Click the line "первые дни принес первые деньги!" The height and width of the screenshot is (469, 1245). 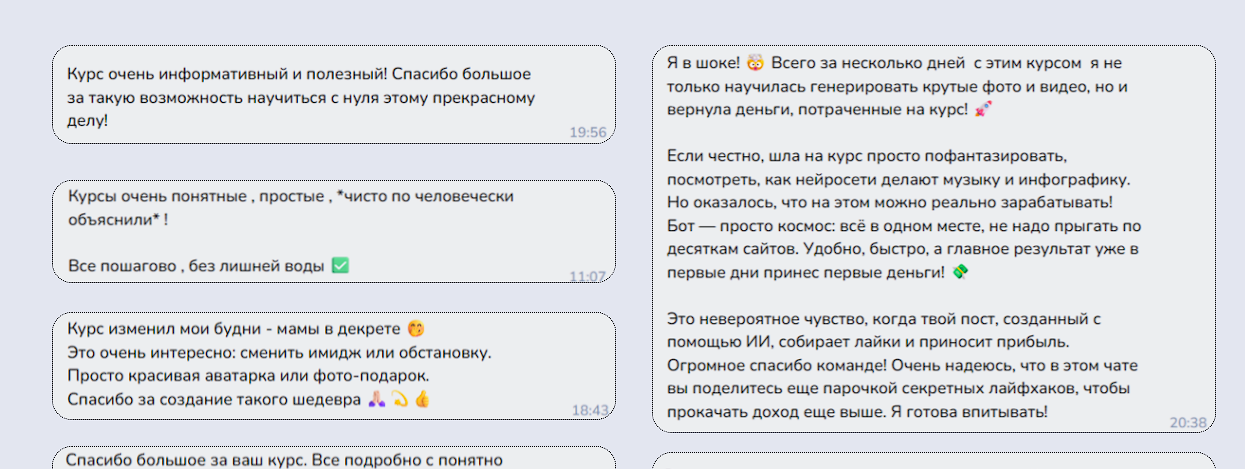805,272
